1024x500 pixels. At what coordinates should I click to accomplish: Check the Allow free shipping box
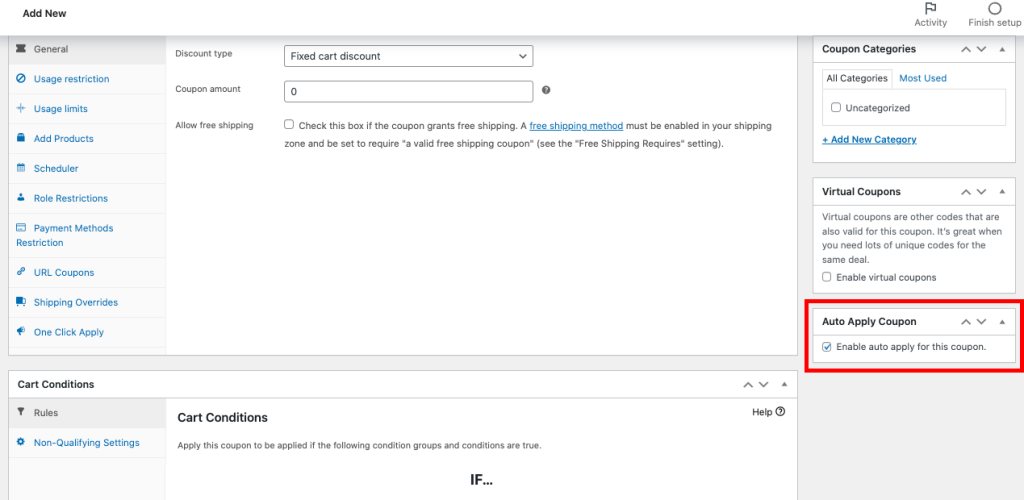(x=289, y=124)
